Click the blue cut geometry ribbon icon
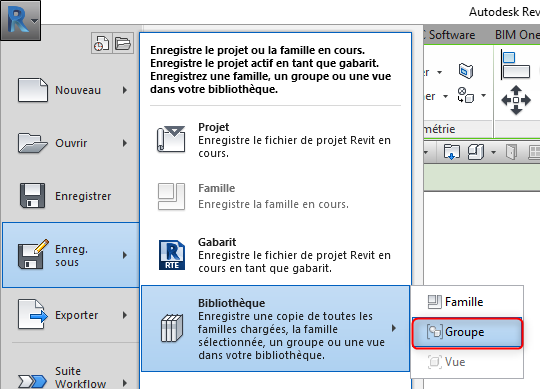Screen dimensions: 540x389 (466, 71)
